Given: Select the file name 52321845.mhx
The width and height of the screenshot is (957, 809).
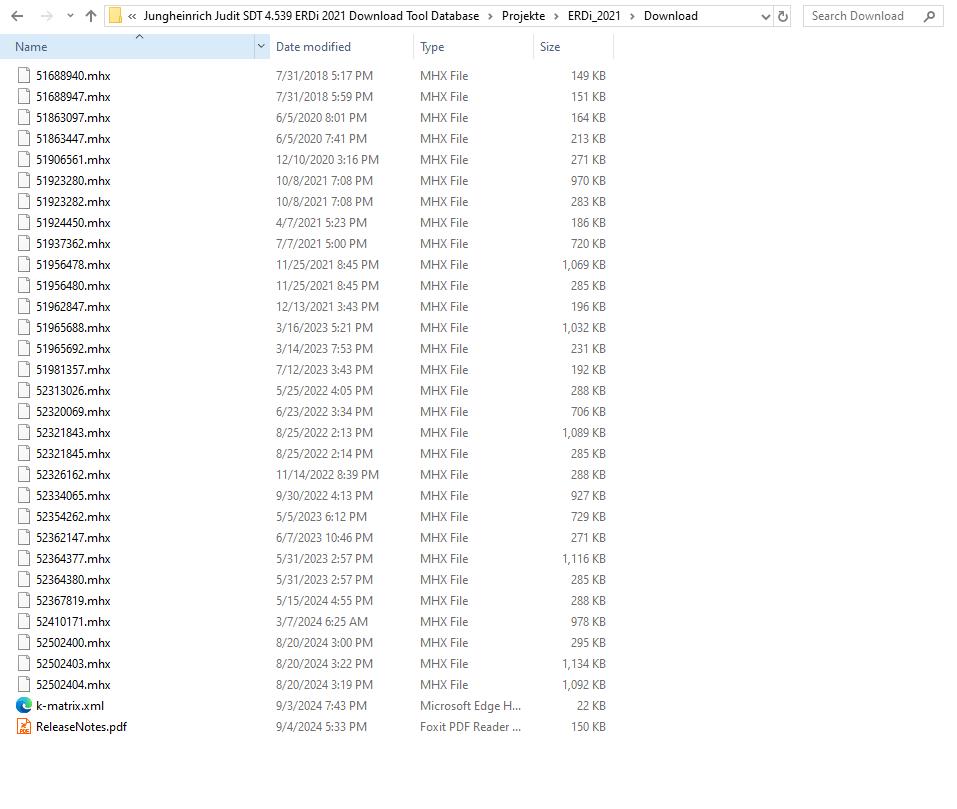Looking at the screenshot, I should pyautogui.click(x=73, y=453).
